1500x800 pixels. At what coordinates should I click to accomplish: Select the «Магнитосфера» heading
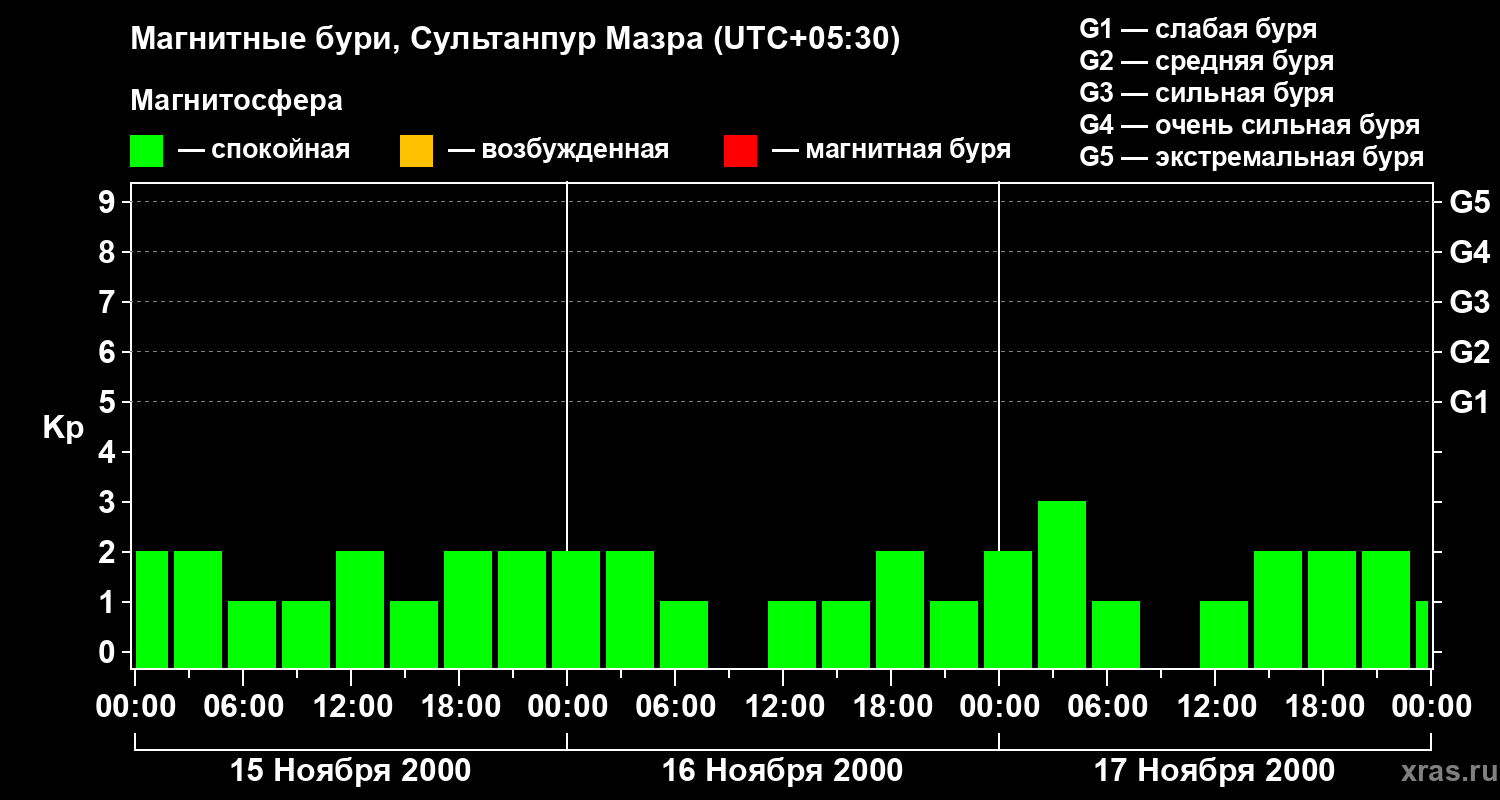coord(237,101)
